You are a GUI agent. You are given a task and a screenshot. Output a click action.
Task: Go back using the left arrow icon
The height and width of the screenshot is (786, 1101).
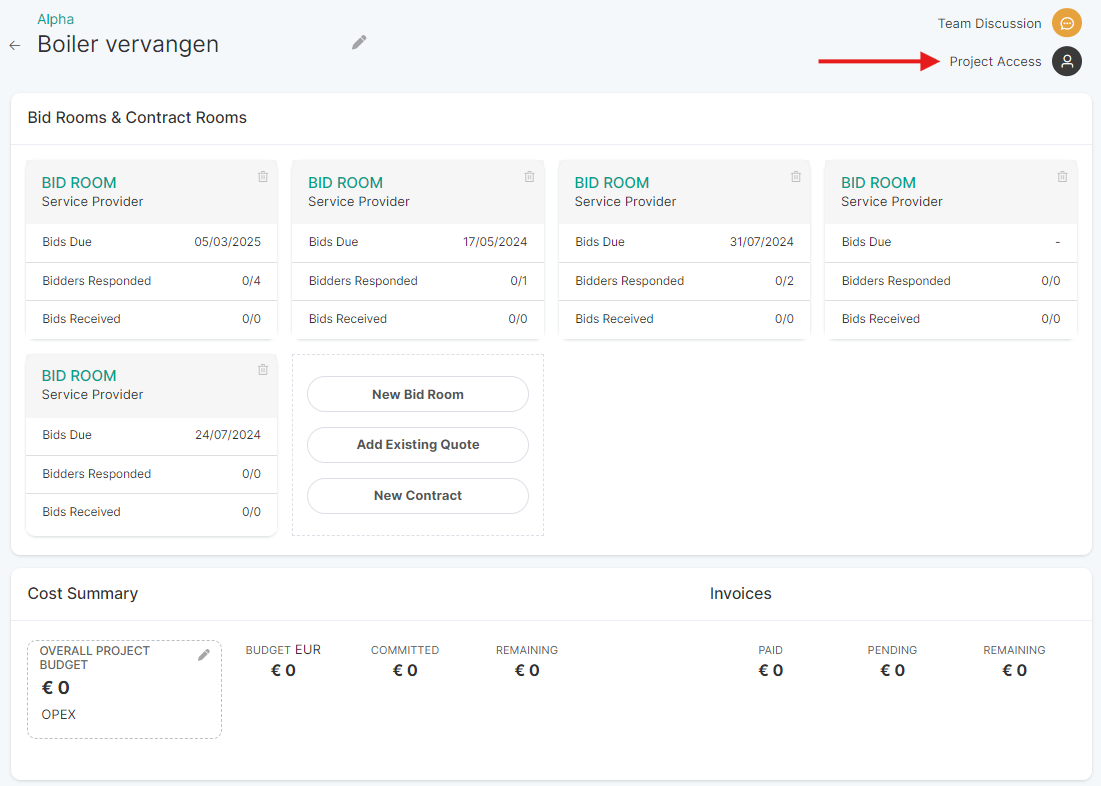[x=15, y=46]
